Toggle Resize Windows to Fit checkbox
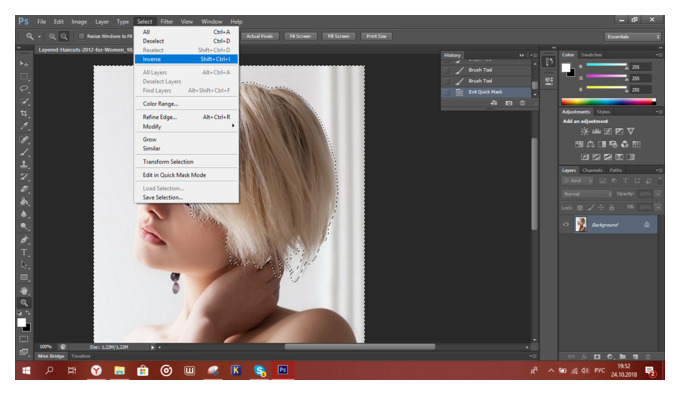The width and height of the screenshot is (680, 395). [81, 36]
